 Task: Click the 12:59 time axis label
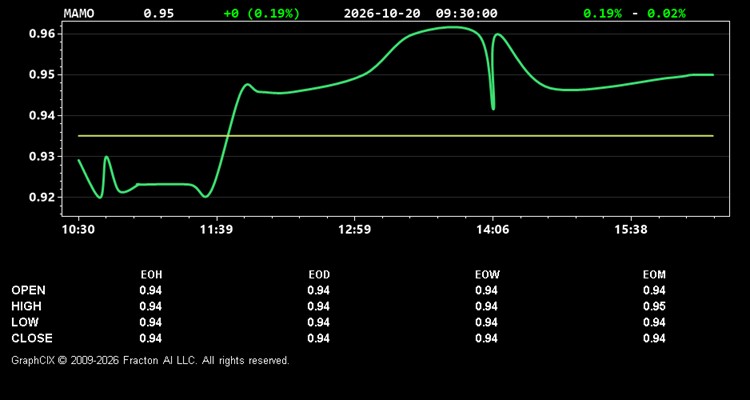(x=354, y=230)
